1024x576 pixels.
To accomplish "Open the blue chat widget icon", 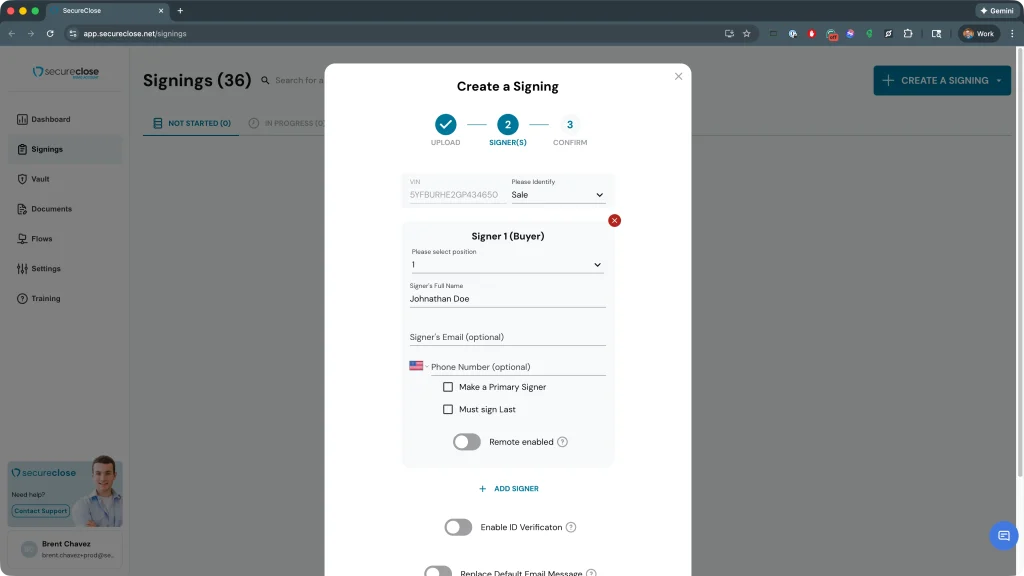I will pyautogui.click(x=1003, y=536).
